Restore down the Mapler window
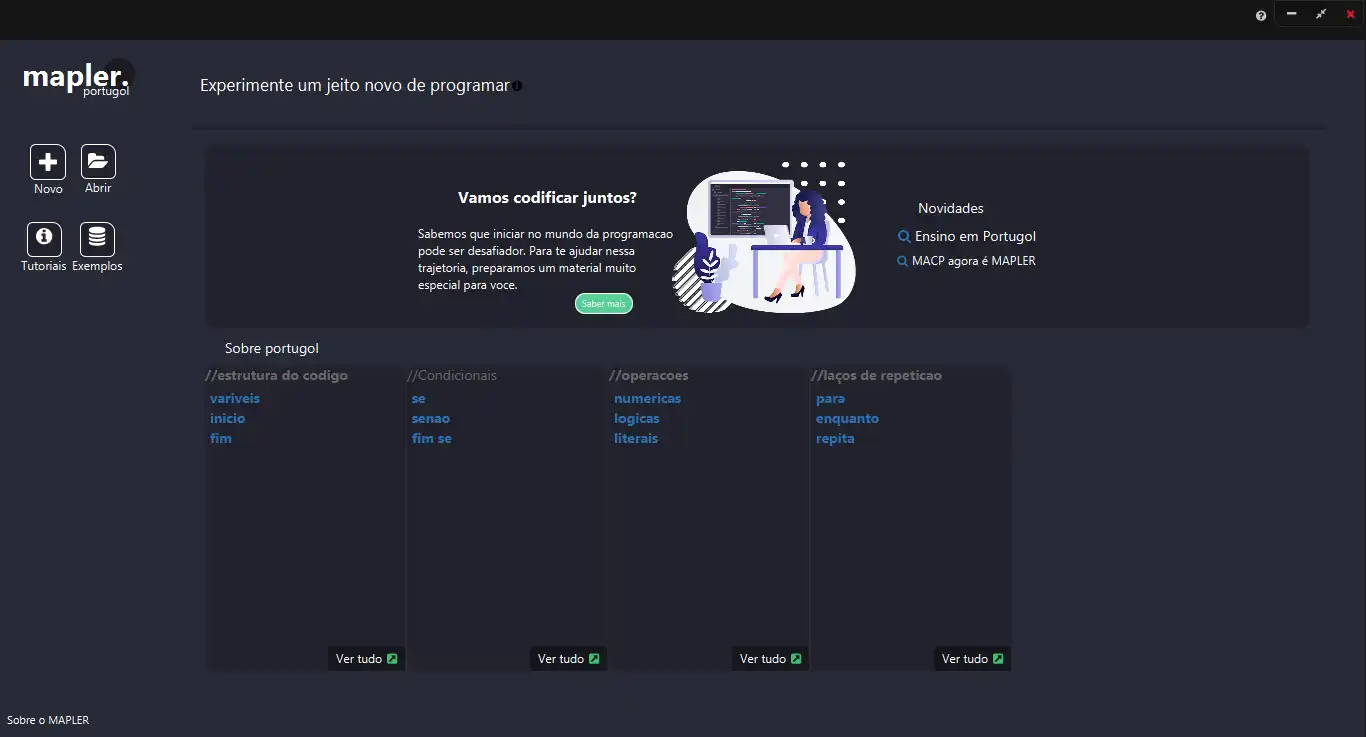1366x737 pixels. pos(1321,14)
